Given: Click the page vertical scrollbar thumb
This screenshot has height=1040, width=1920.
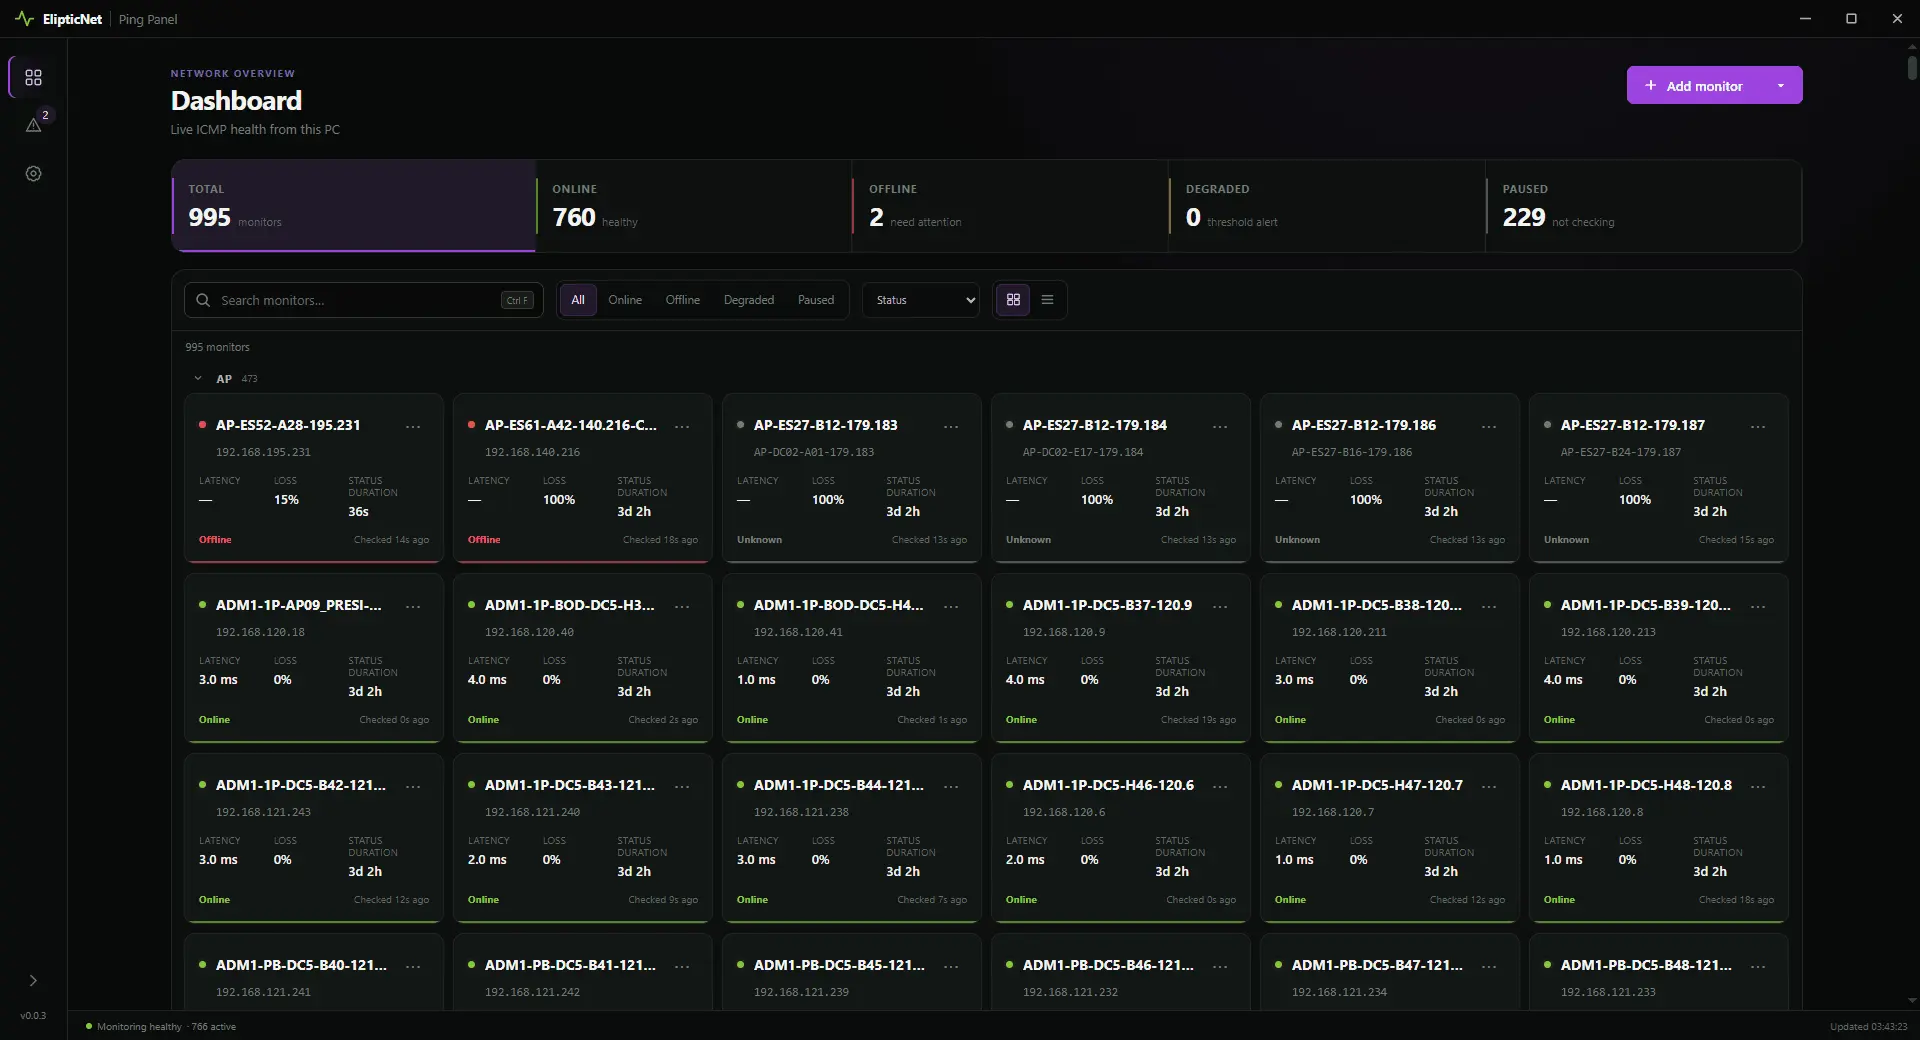Looking at the screenshot, I should (1912, 68).
